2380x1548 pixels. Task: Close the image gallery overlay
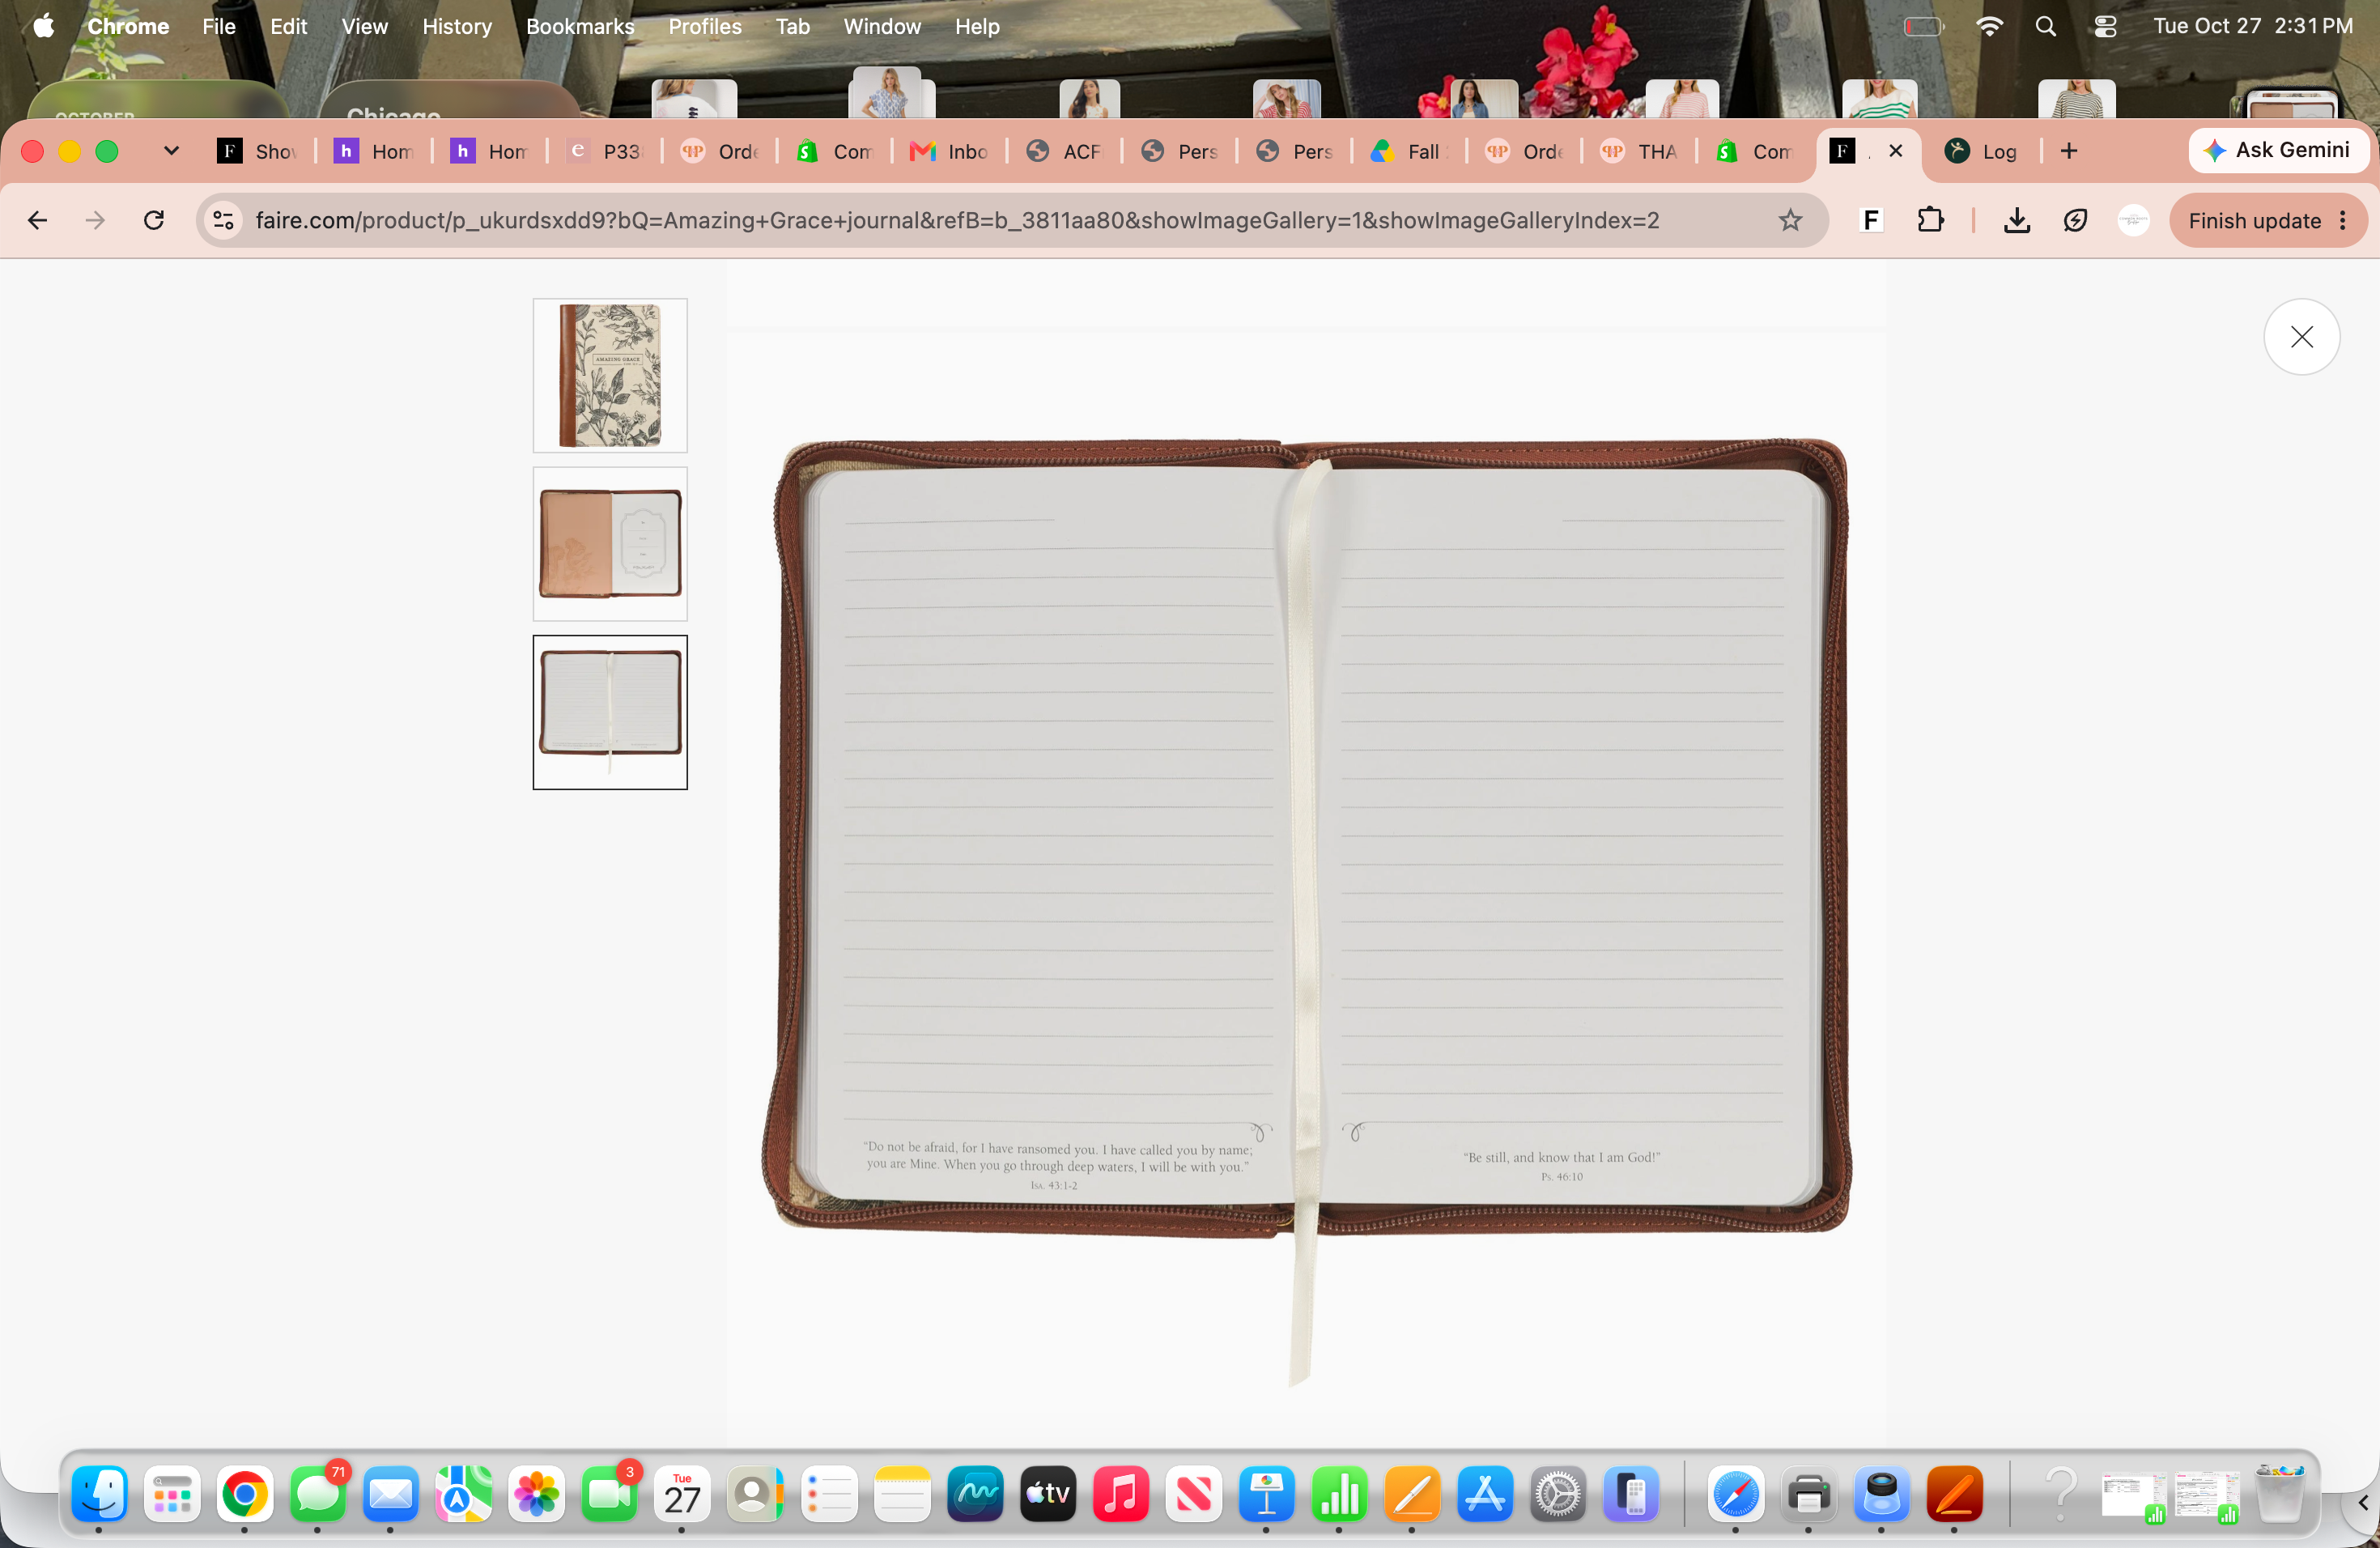pyautogui.click(x=2301, y=337)
